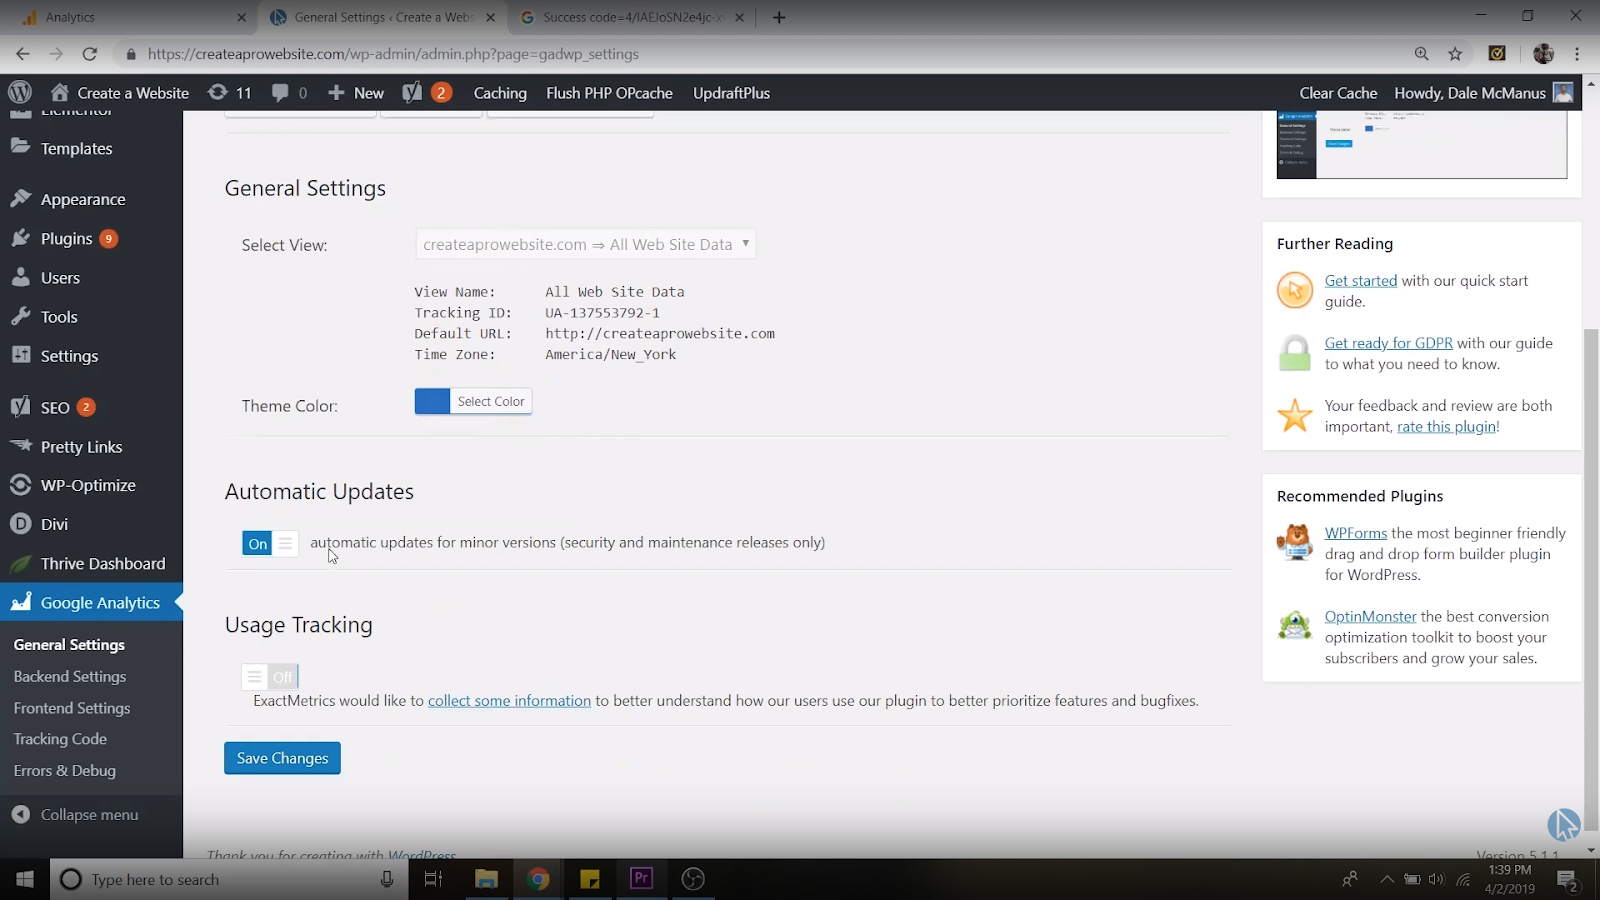Screen dimensions: 1600x900
Task: Bookmark this page with the star icon
Action: tap(1455, 54)
